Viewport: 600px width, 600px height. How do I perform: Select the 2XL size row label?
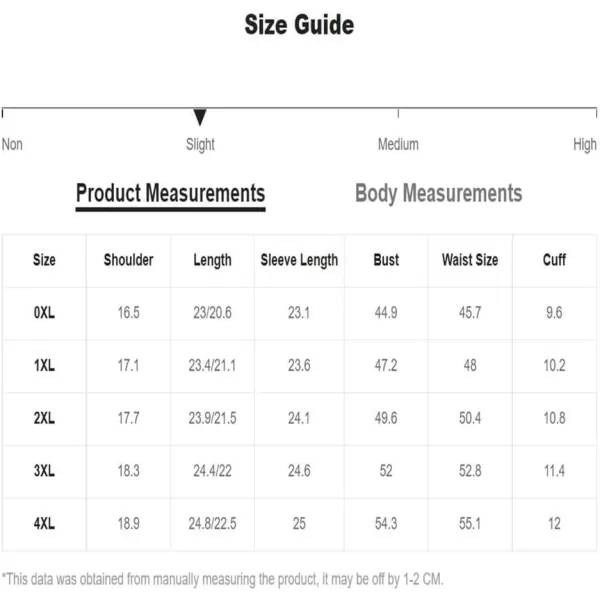44,418
